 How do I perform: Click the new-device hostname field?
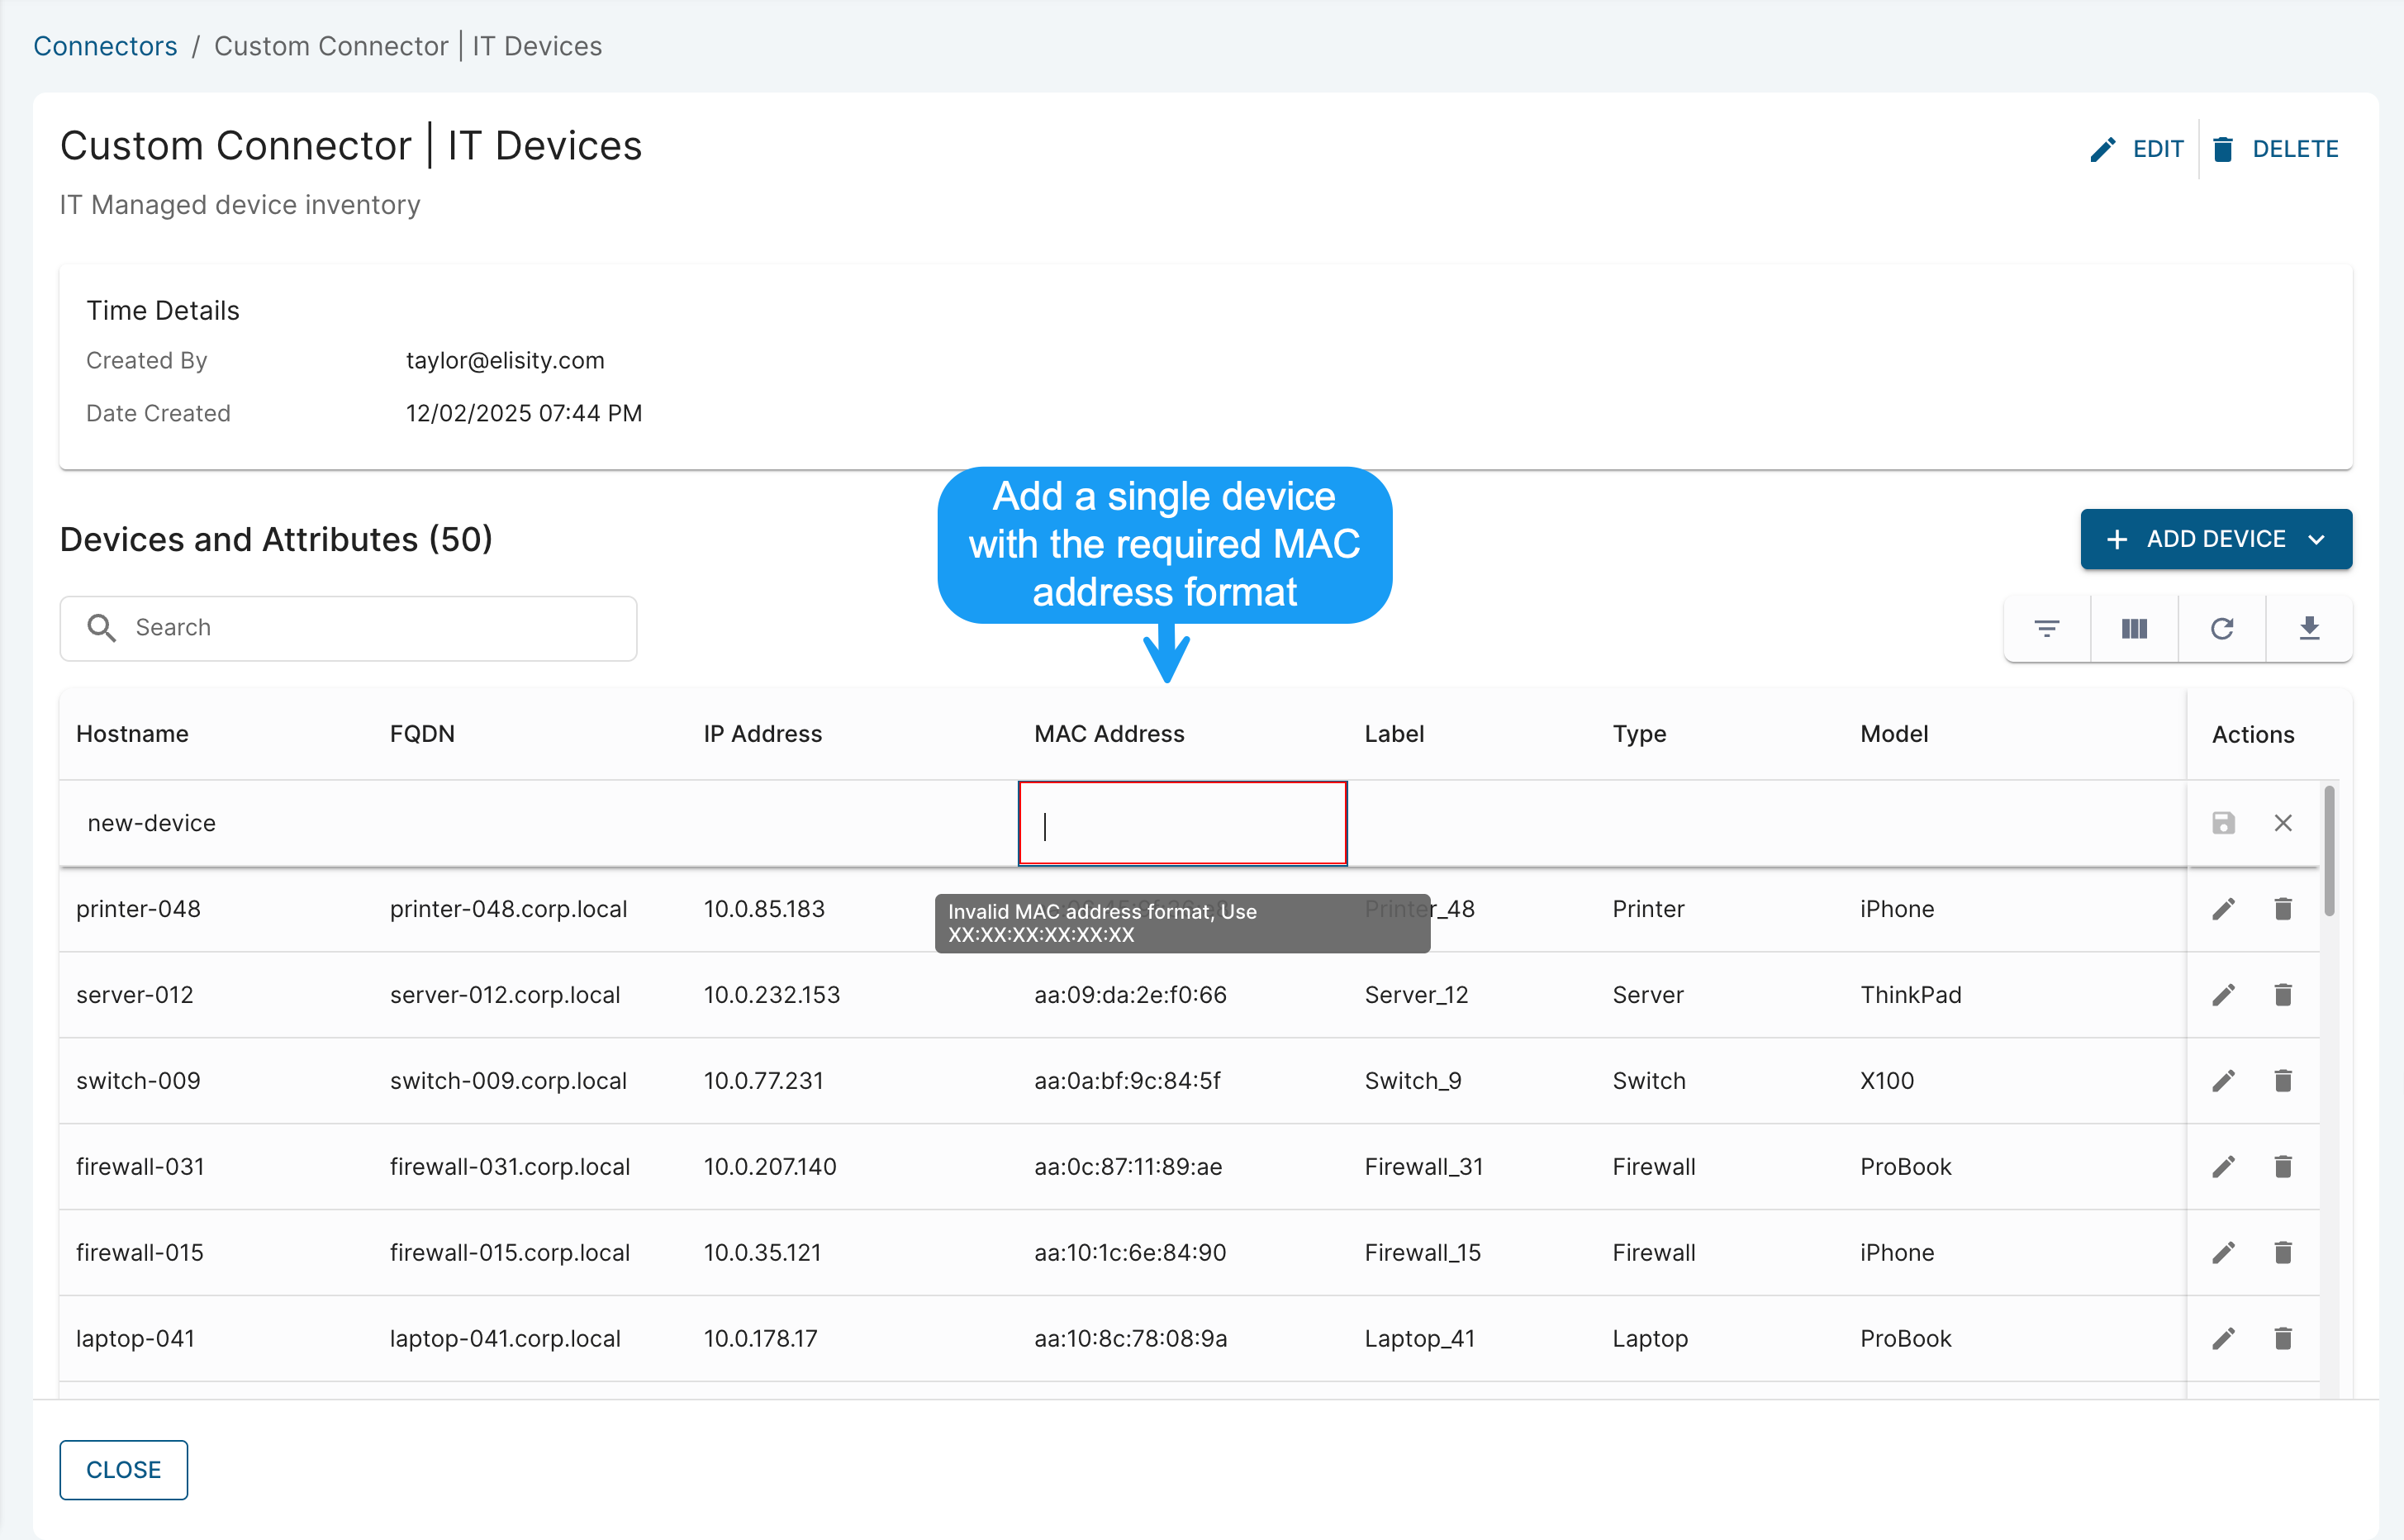151,823
